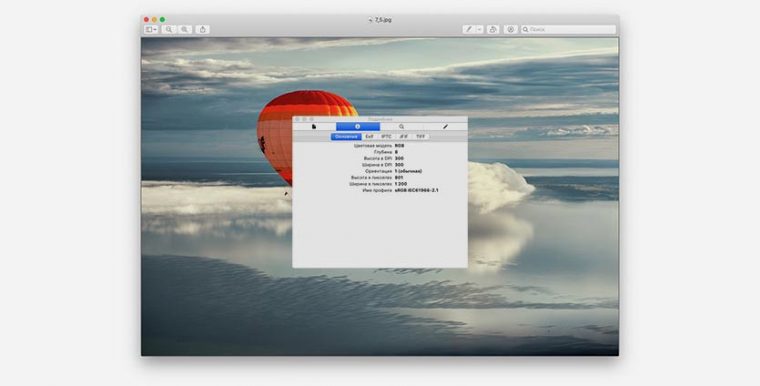
Task: Focus the Search field
Action: (x=568, y=30)
